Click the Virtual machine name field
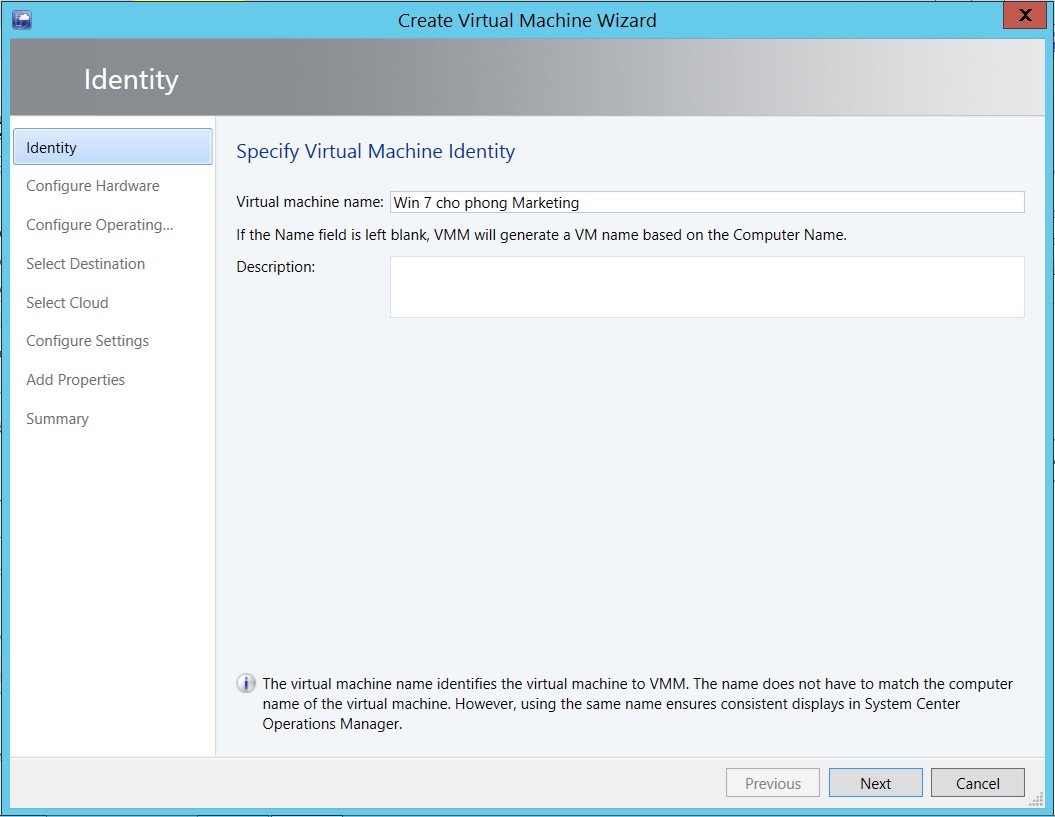Screen dimensions: 1055x817 [x=707, y=203]
